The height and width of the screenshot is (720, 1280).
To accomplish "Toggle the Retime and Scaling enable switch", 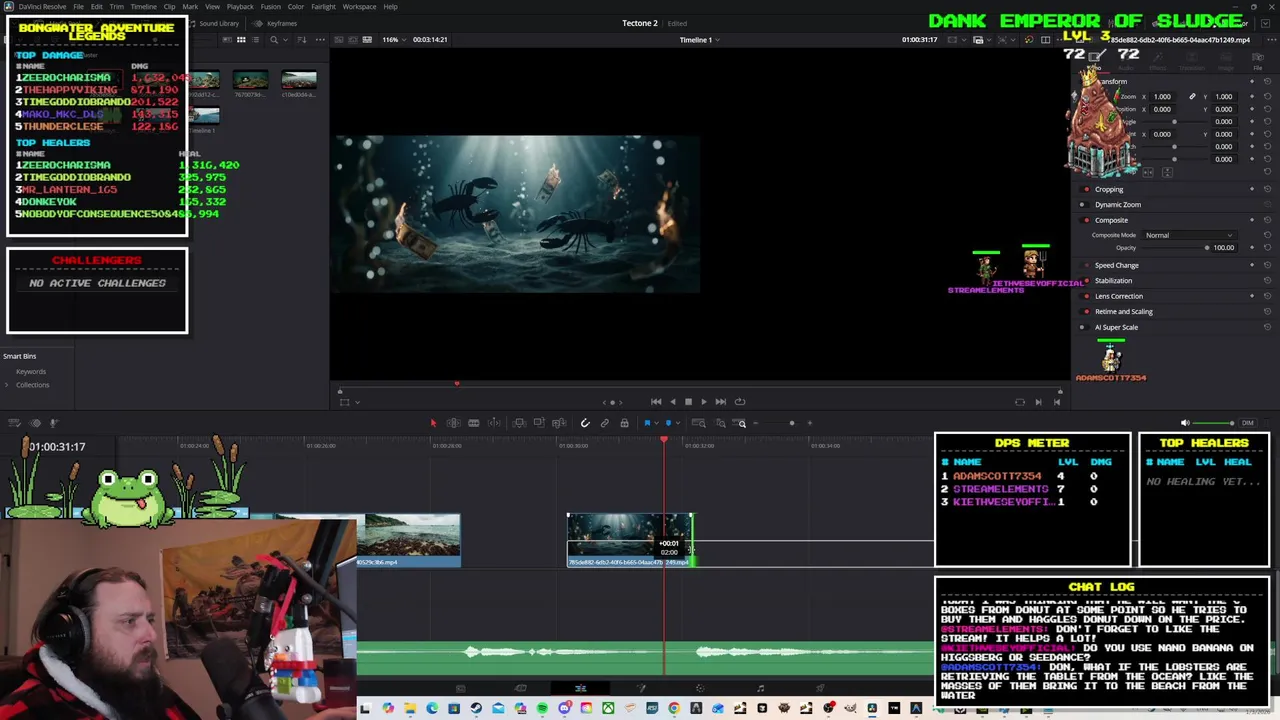I will tap(1087, 312).
